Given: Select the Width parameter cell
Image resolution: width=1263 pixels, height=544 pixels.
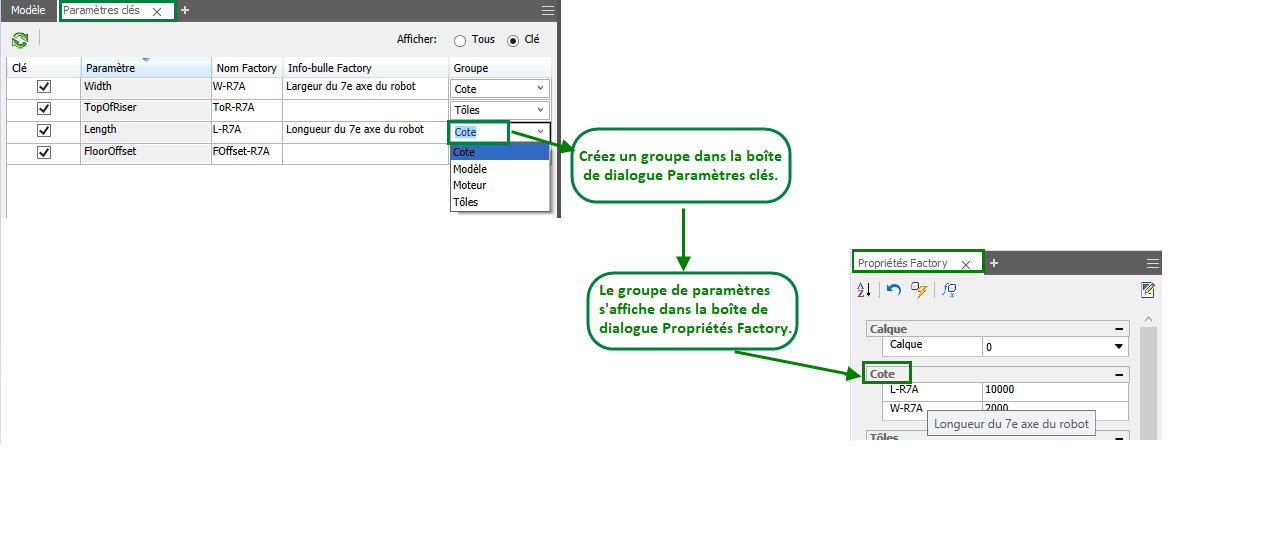Looking at the screenshot, I should pos(146,88).
